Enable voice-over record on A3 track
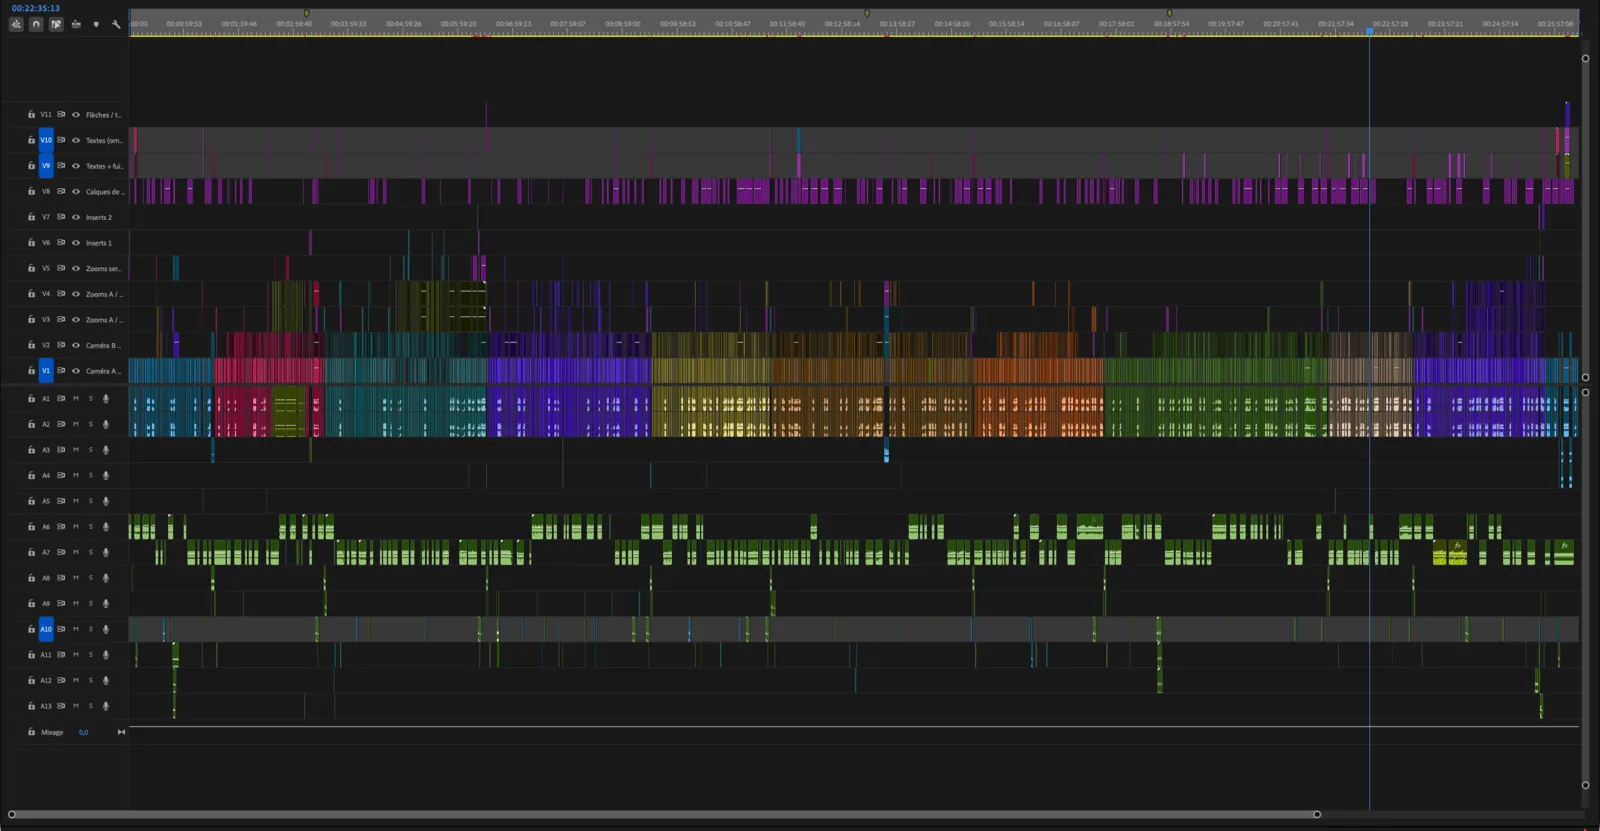1600x831 pixels. pyautogui.click(x=106, y=450)
